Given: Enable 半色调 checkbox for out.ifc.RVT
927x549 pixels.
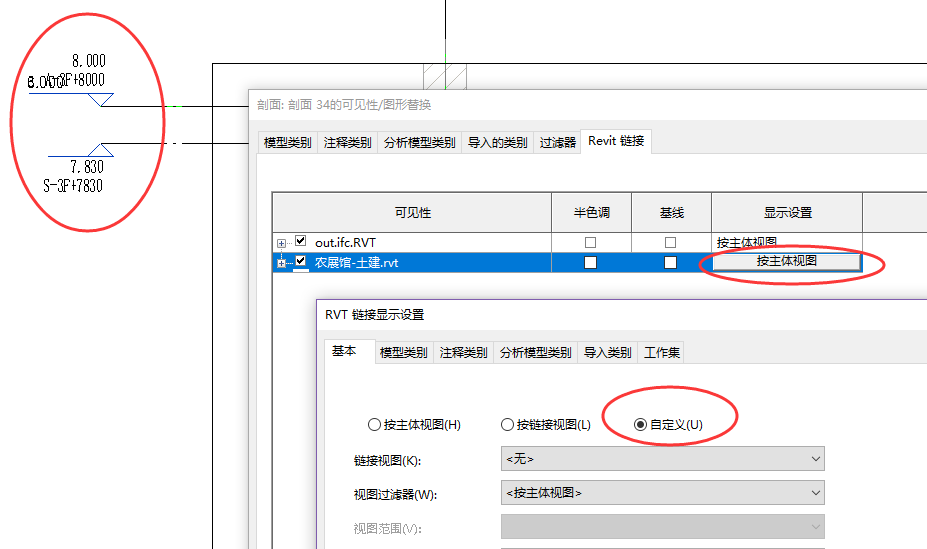Looking at the screenshot, I should click(590, 242).
